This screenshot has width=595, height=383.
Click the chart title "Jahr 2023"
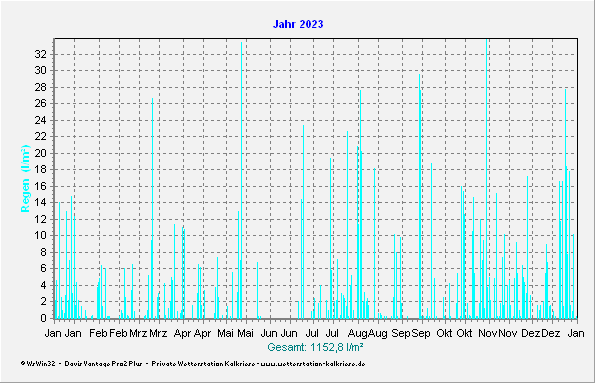click(x=298, y=24)
